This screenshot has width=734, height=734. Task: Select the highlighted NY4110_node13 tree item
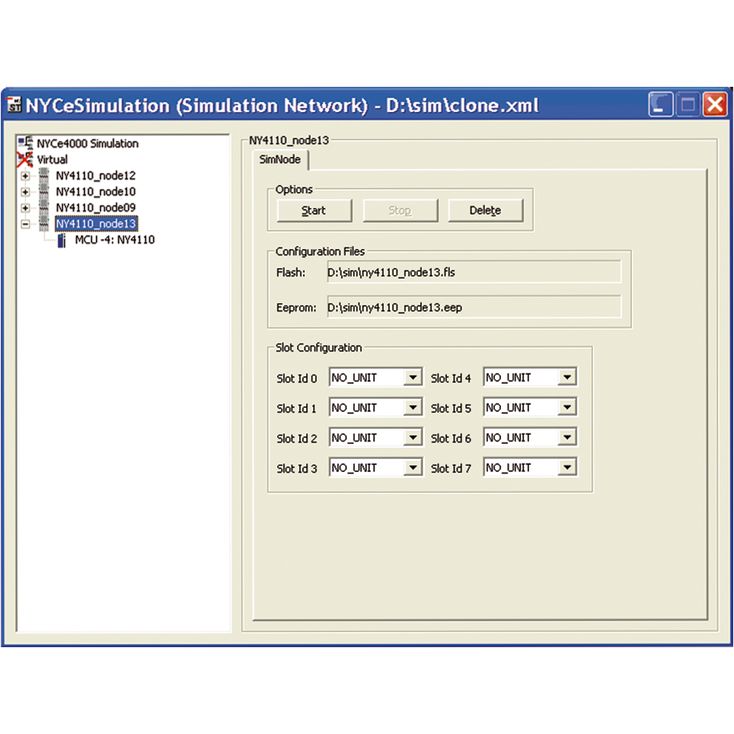[x=96, y=224]
